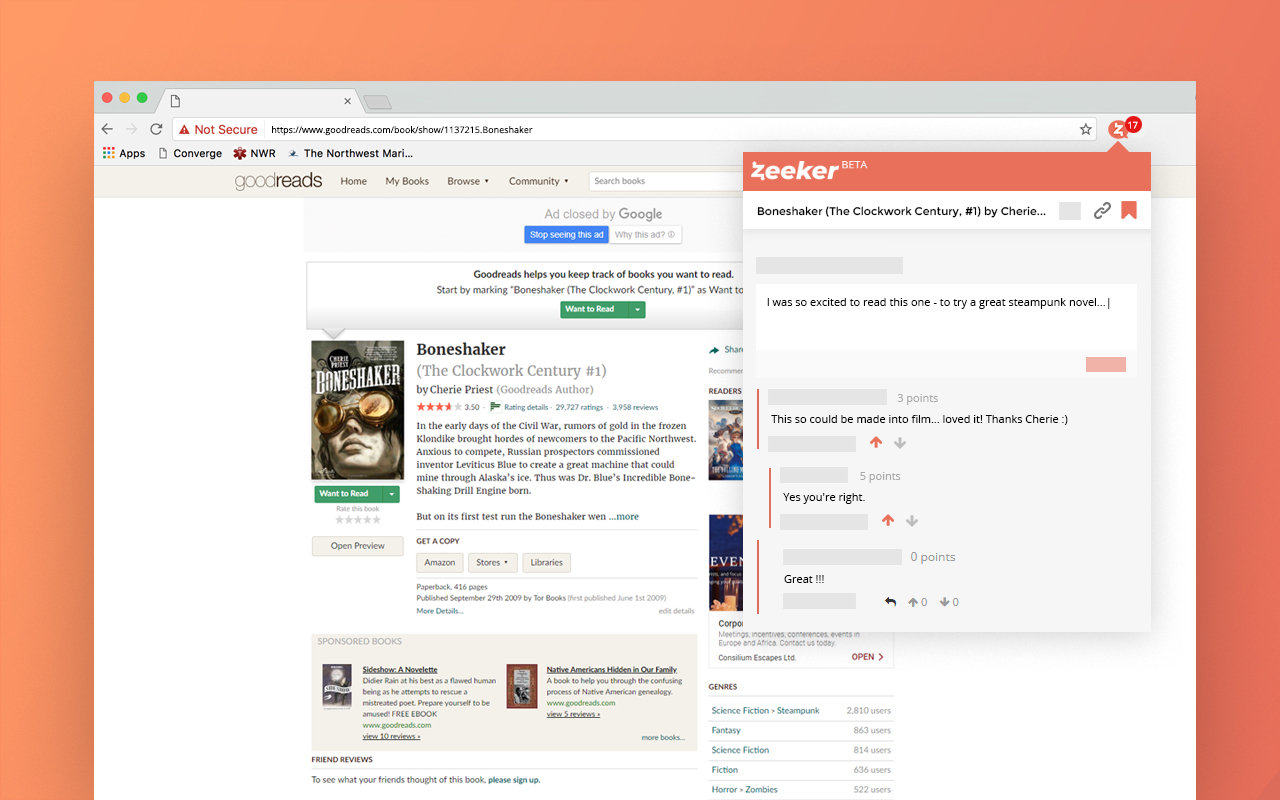Open the Apps grid in bookmarks bar
This screenshot has height=800, width=1280.
point(124,153)
